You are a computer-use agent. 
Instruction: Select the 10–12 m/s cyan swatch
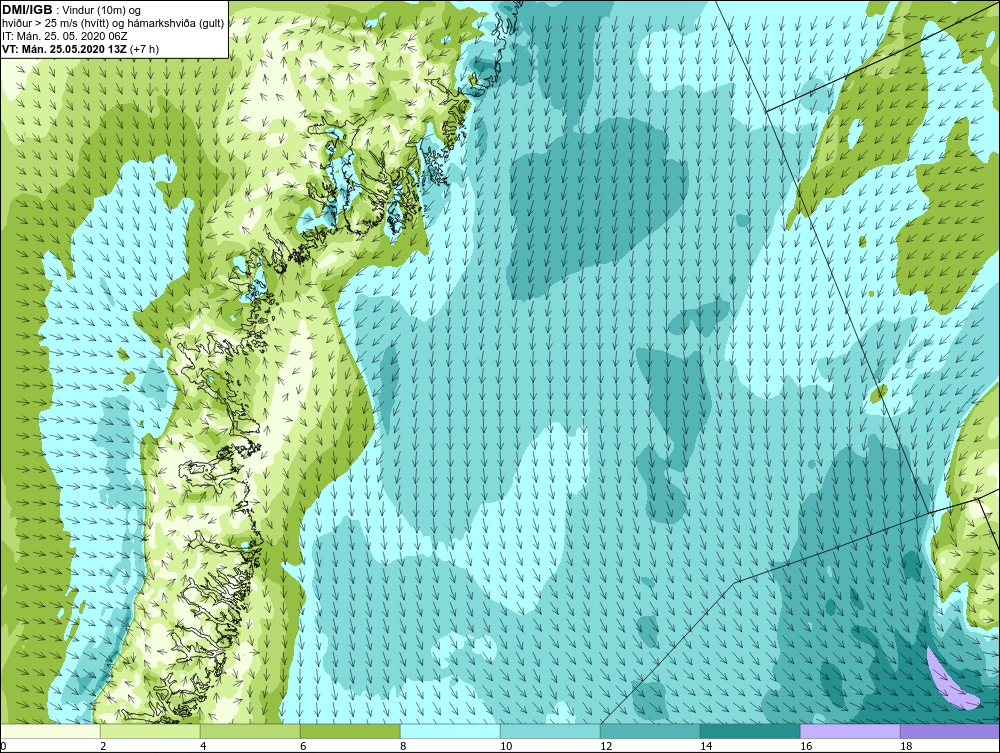point(550,731)
